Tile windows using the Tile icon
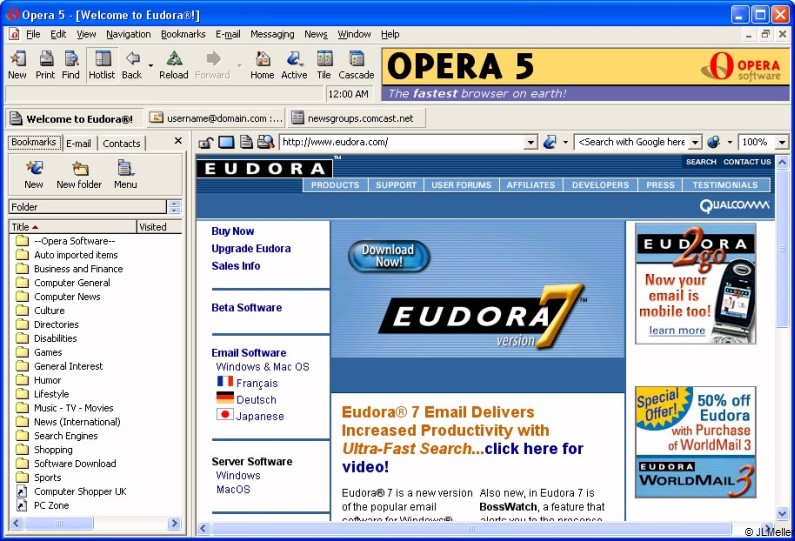Viewport: 795px width, 541px height. click(324, 65)
